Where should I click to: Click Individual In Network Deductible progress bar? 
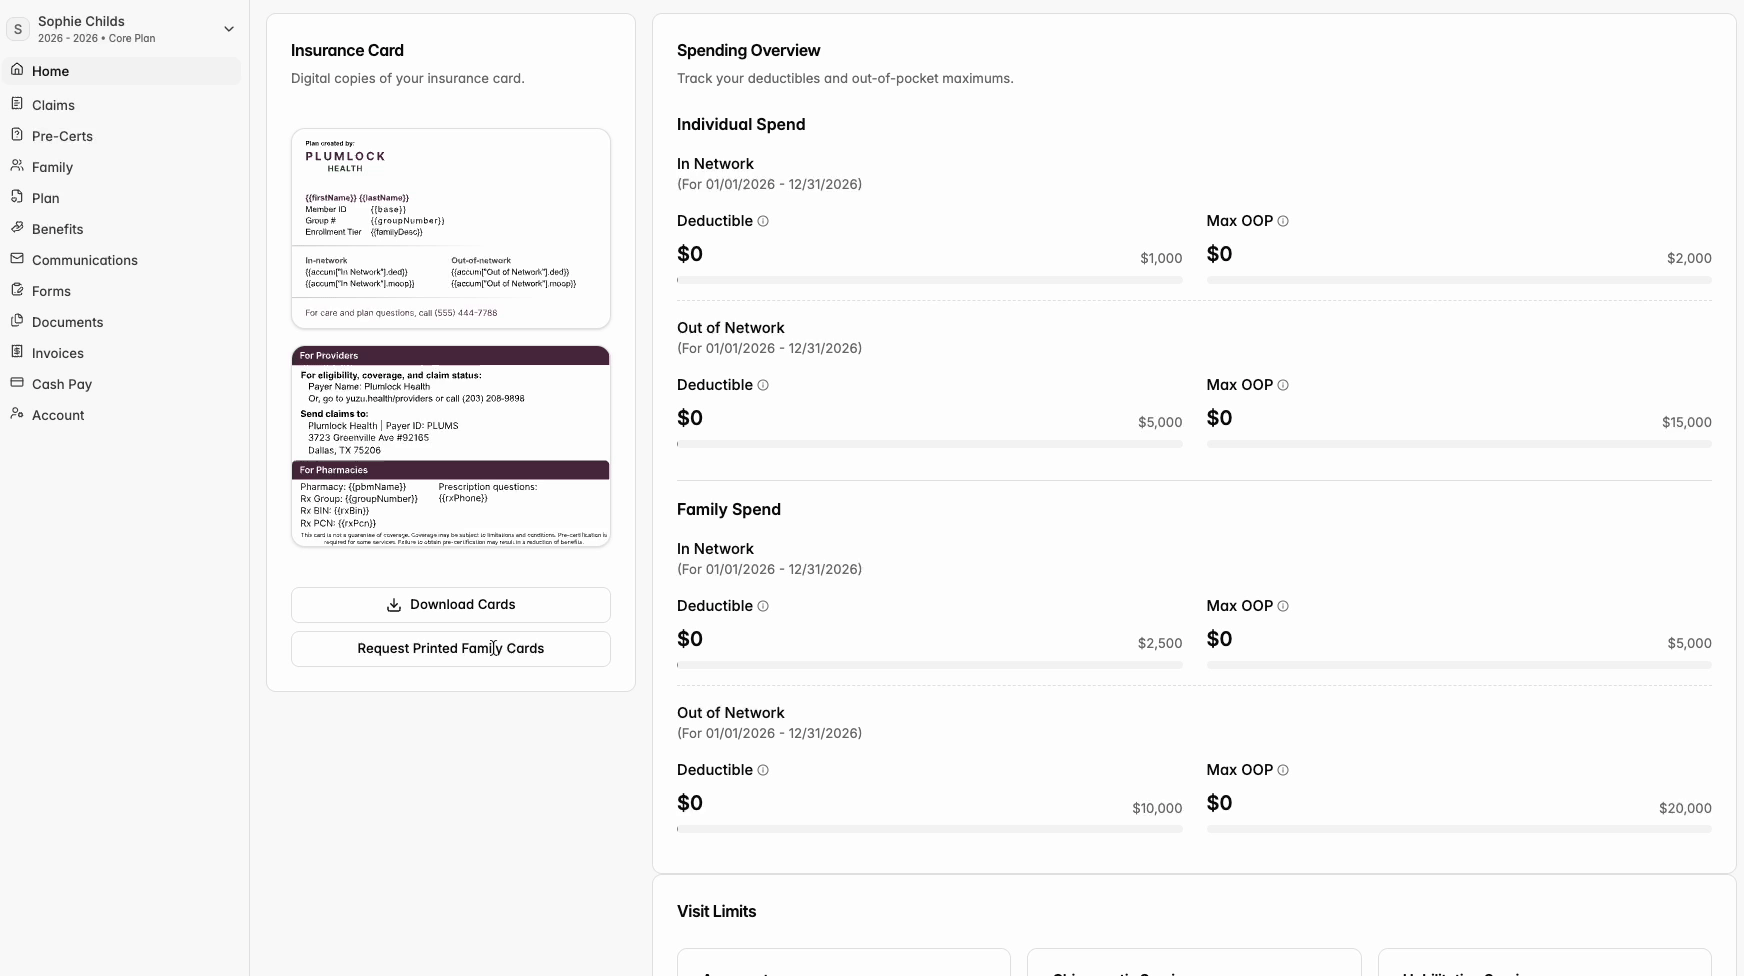coord(930,280)
